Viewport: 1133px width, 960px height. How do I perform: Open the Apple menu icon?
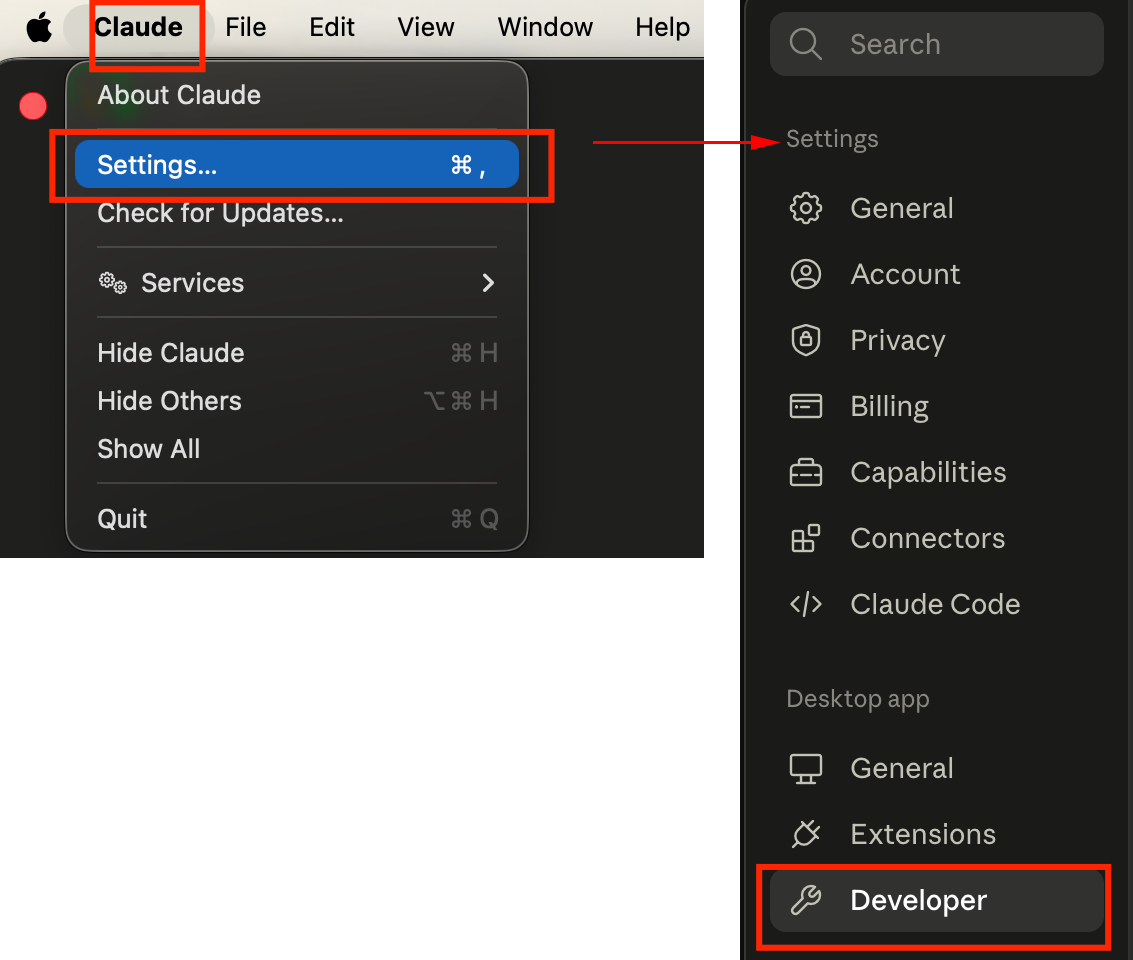(x=39, y=27)
